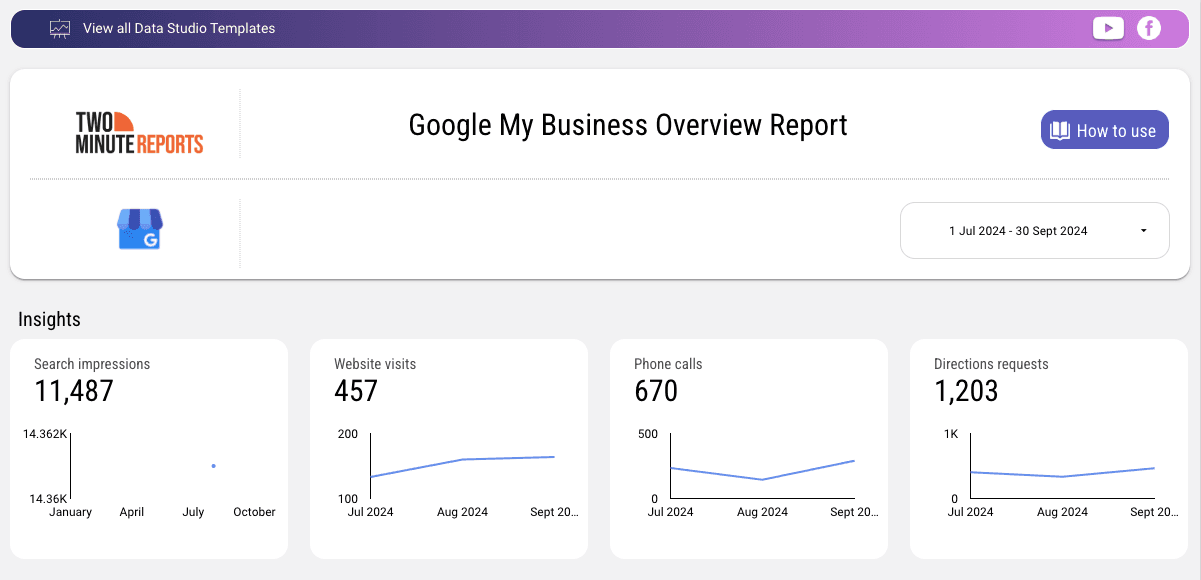The height and width of the screenshot is (580, 1201).
Task: Click the Google My Business storefront icon
Action: [x=140, y=228]
